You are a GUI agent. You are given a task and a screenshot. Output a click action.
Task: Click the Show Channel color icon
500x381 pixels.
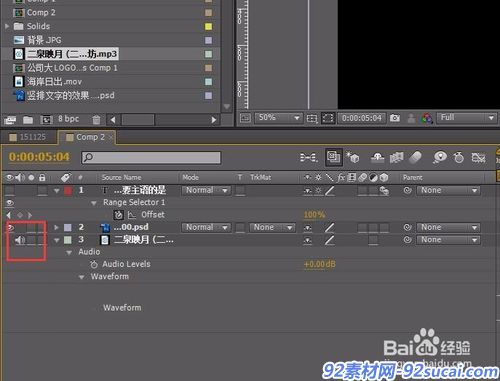pyautogui.click(x=427, y=118)
